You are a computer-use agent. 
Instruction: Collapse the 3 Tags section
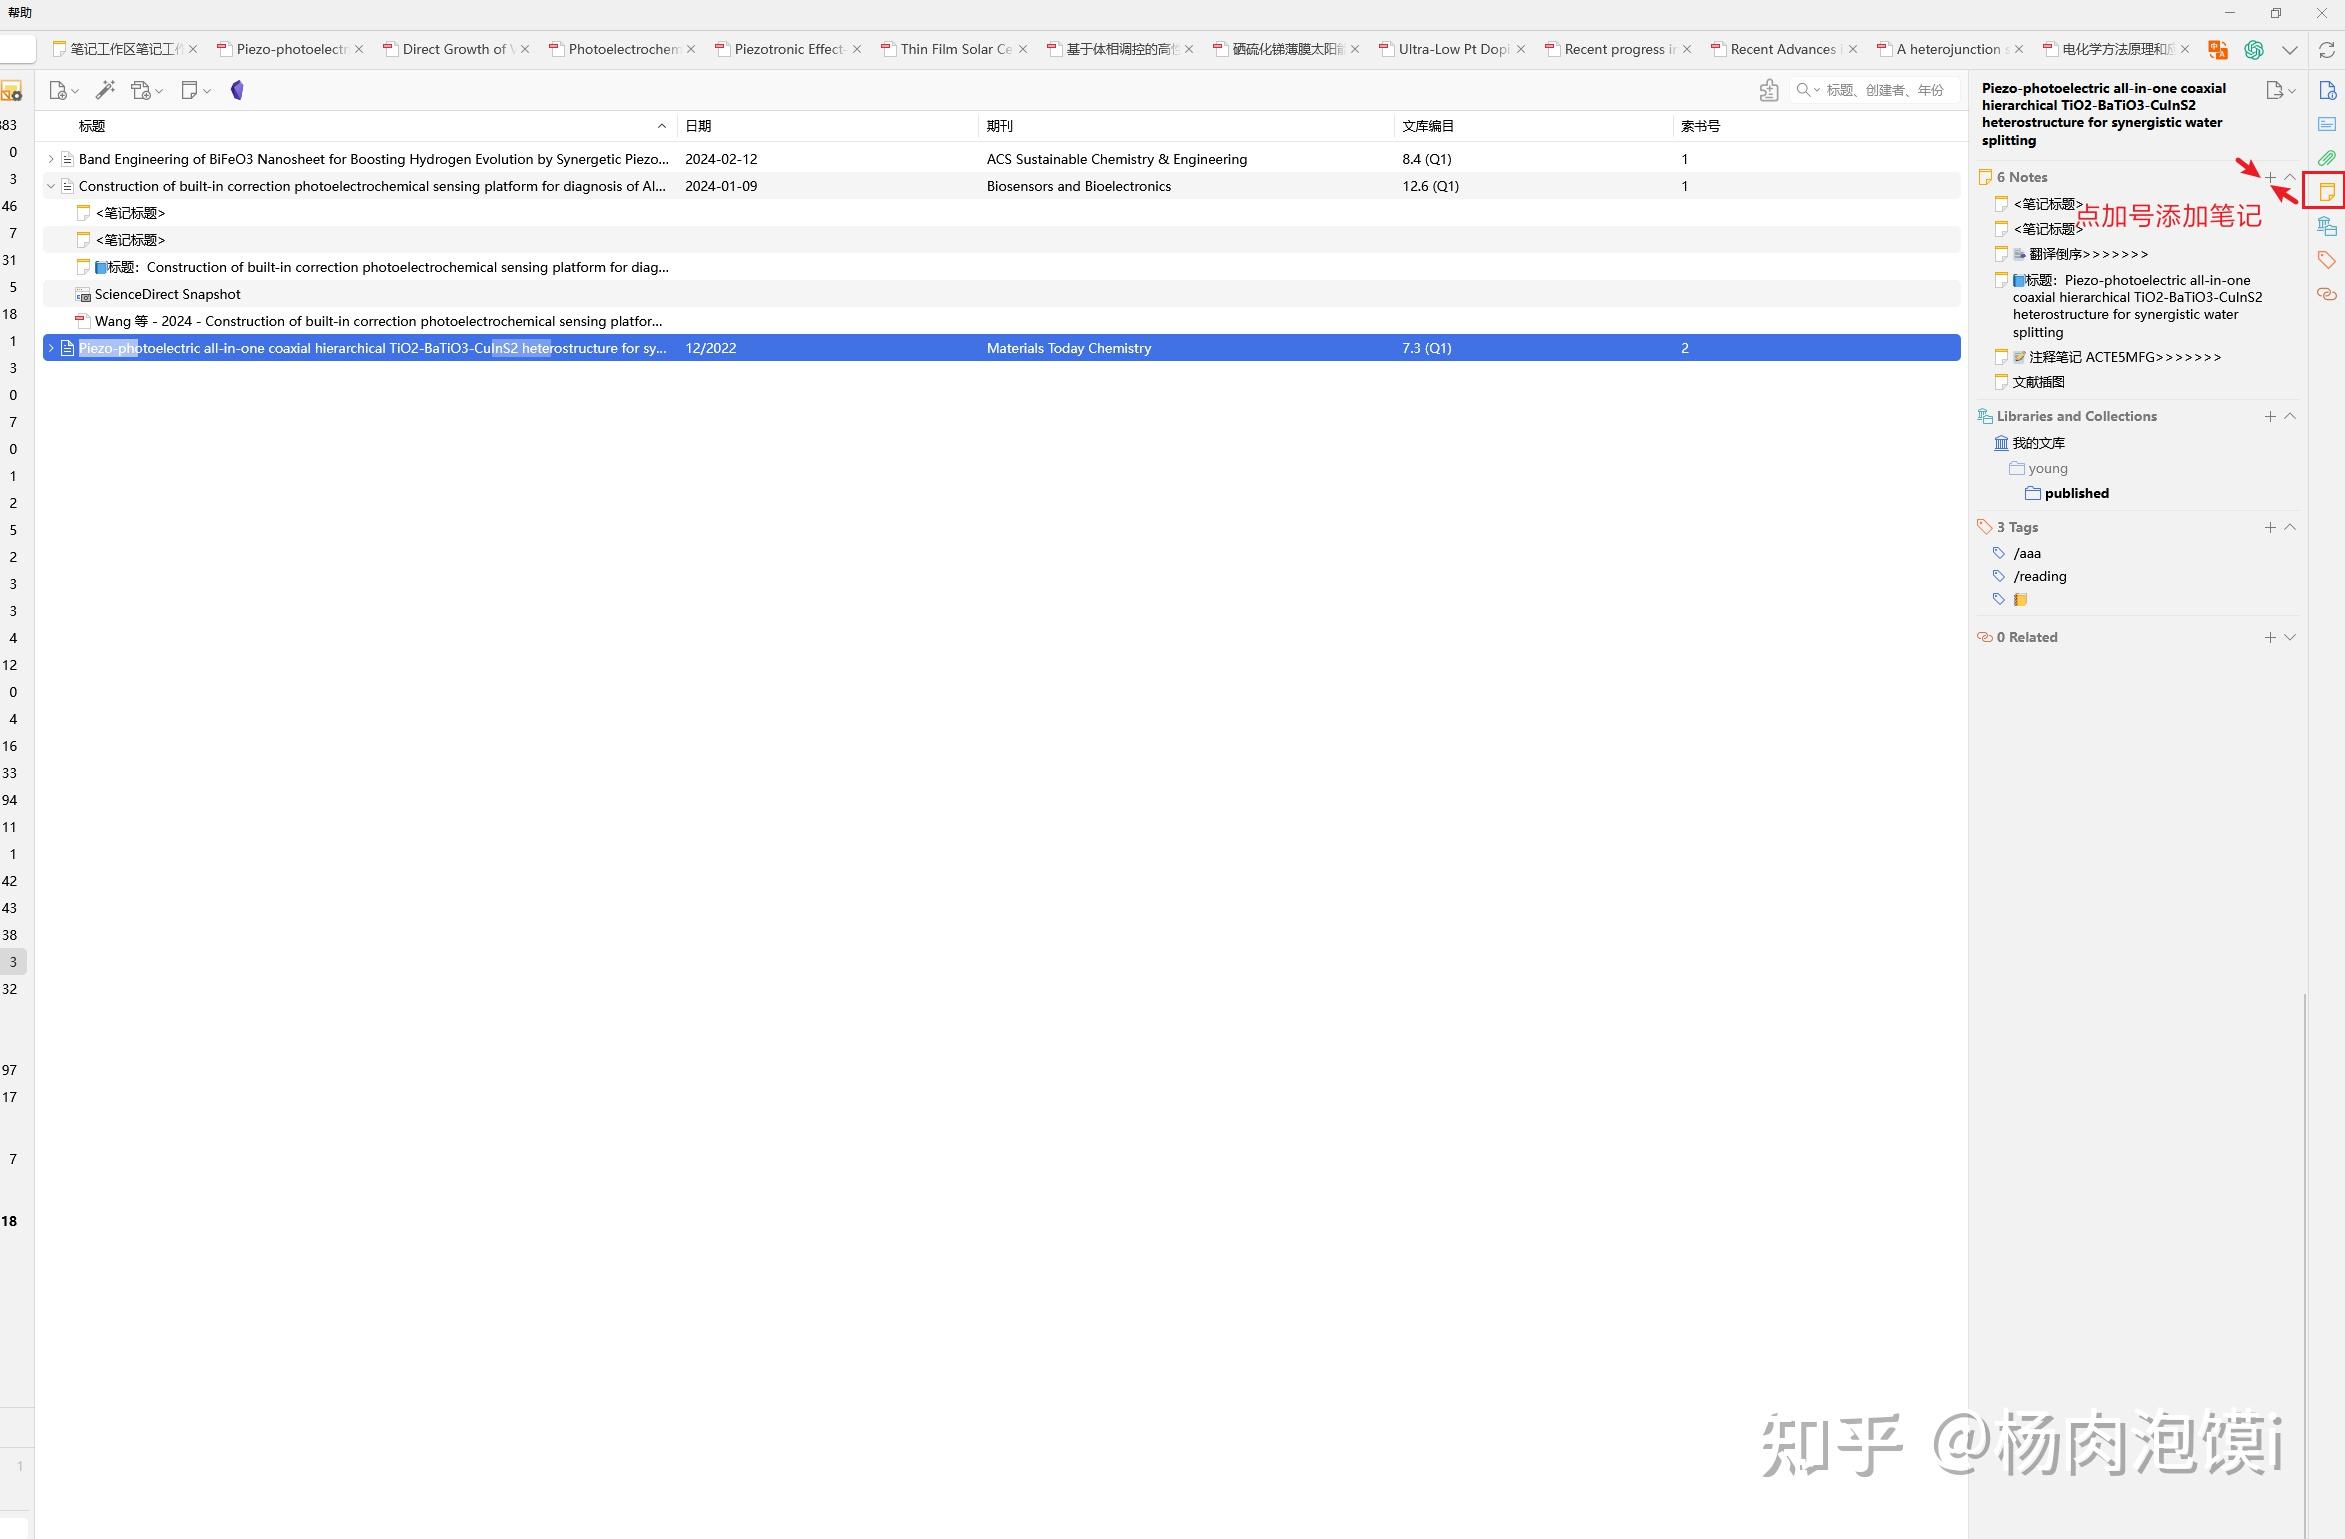(2290, 527)
